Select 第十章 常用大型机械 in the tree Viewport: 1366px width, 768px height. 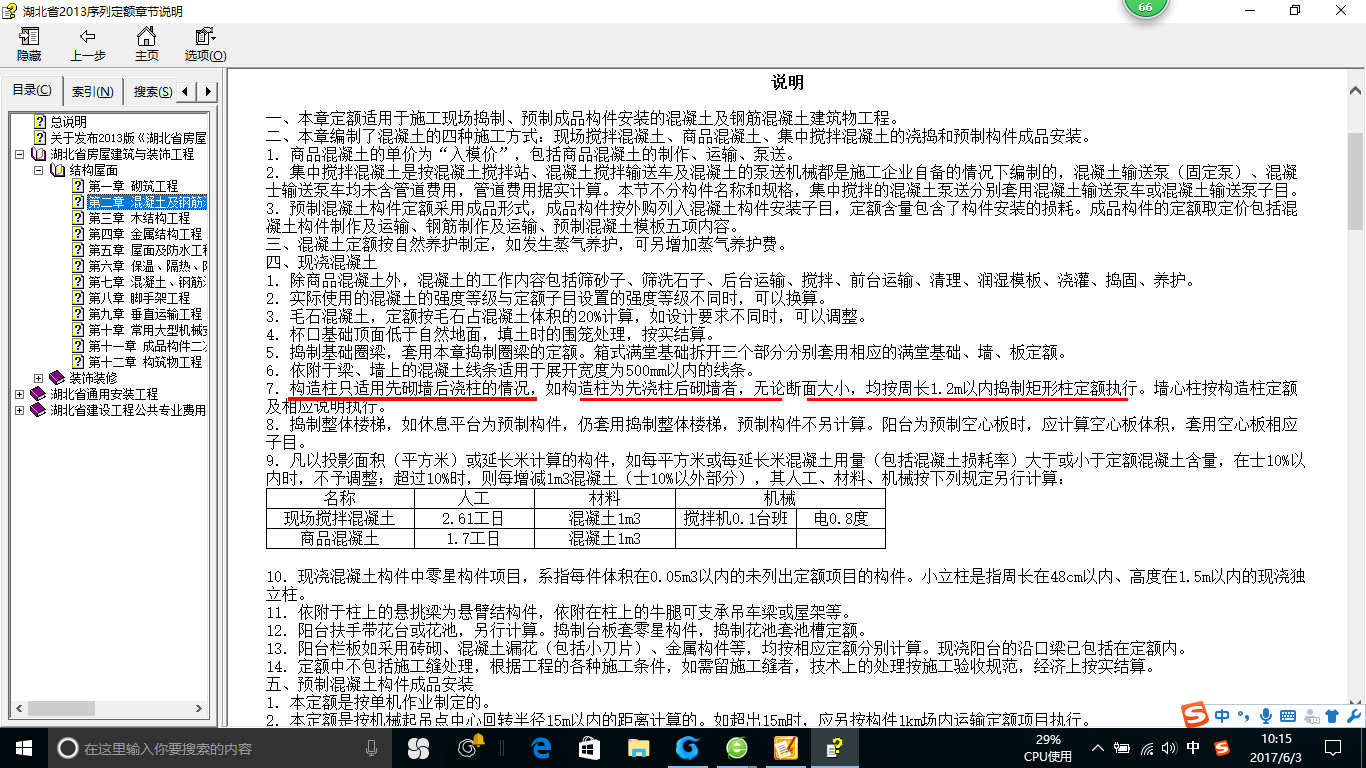(x=147, y=330)
